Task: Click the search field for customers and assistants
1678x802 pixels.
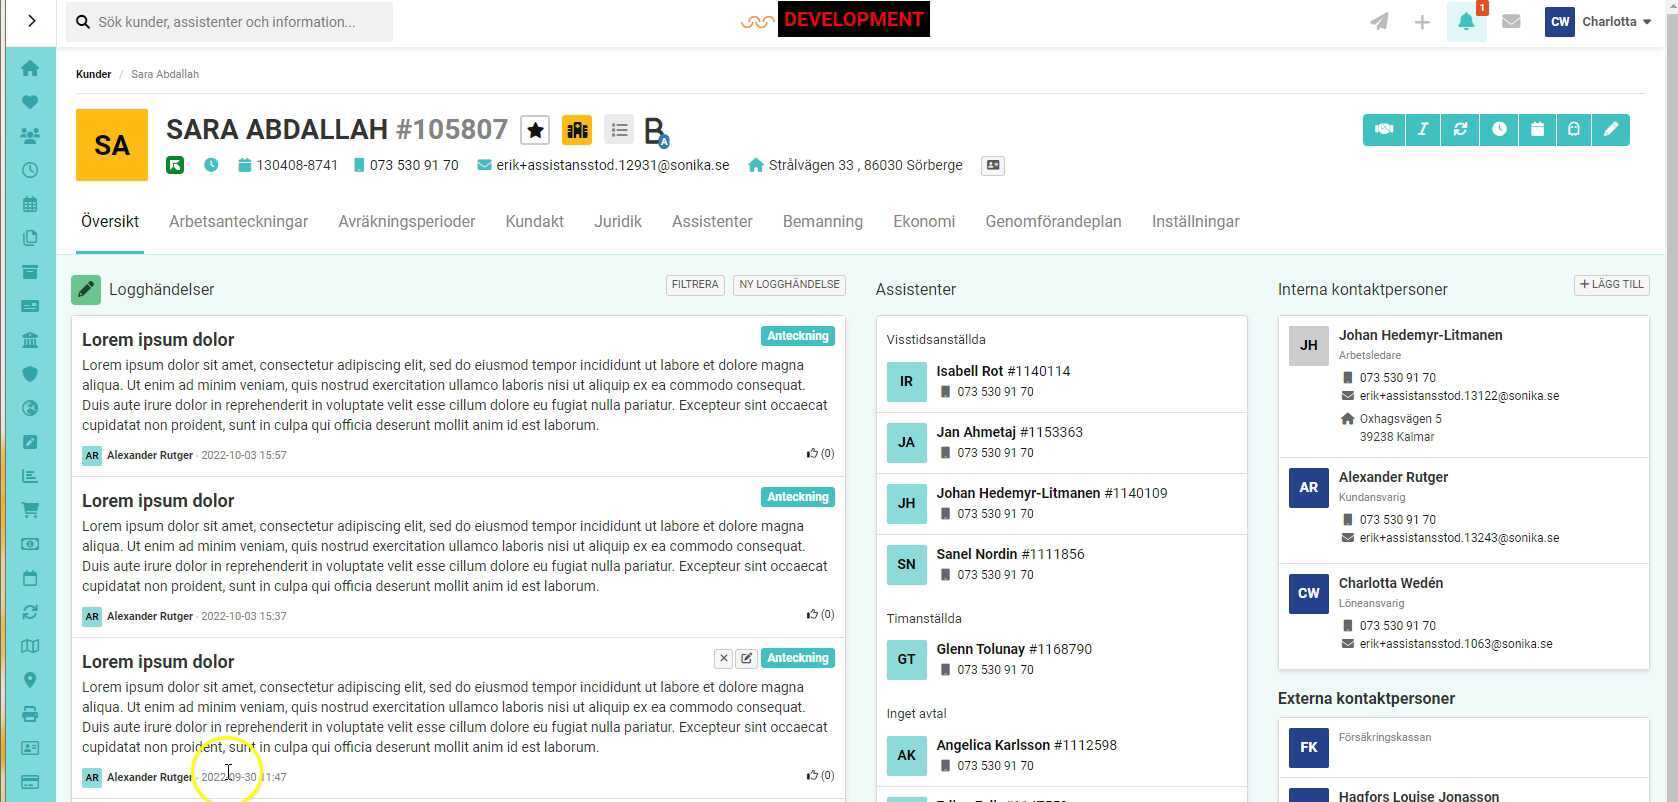Action: (x=229, y=22)
